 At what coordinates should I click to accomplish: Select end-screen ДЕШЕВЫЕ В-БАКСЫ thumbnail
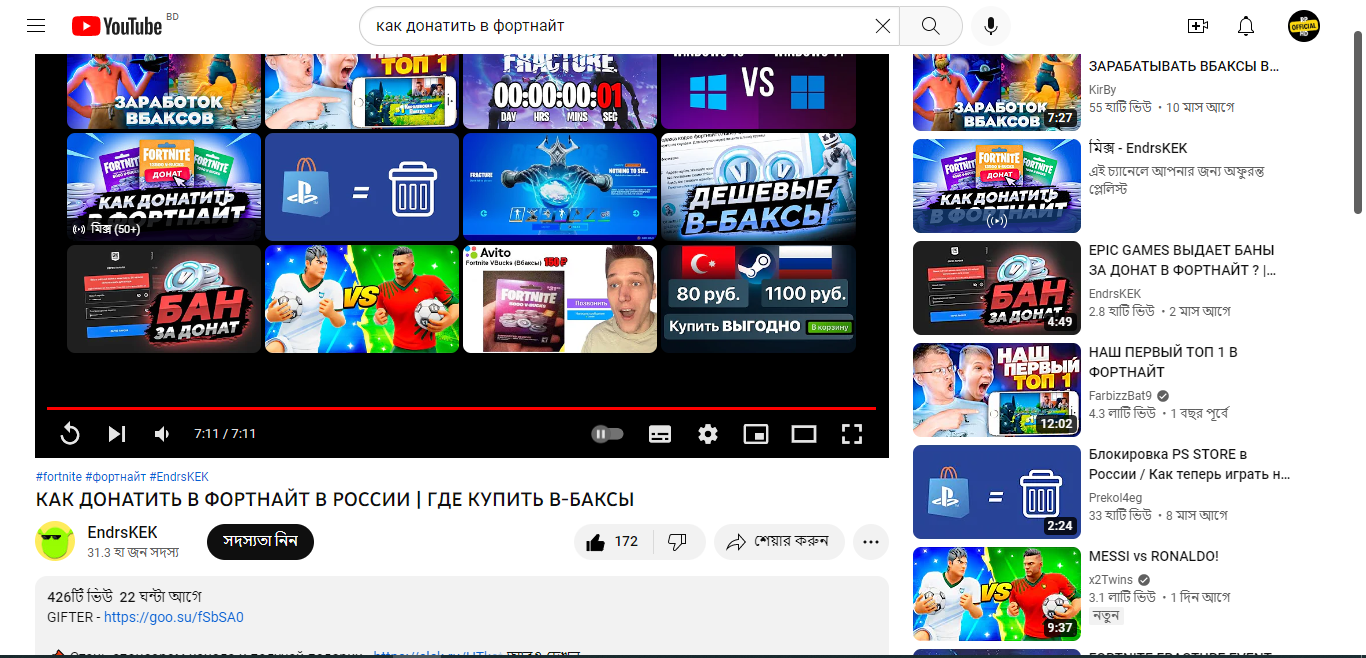click(758, 187)
